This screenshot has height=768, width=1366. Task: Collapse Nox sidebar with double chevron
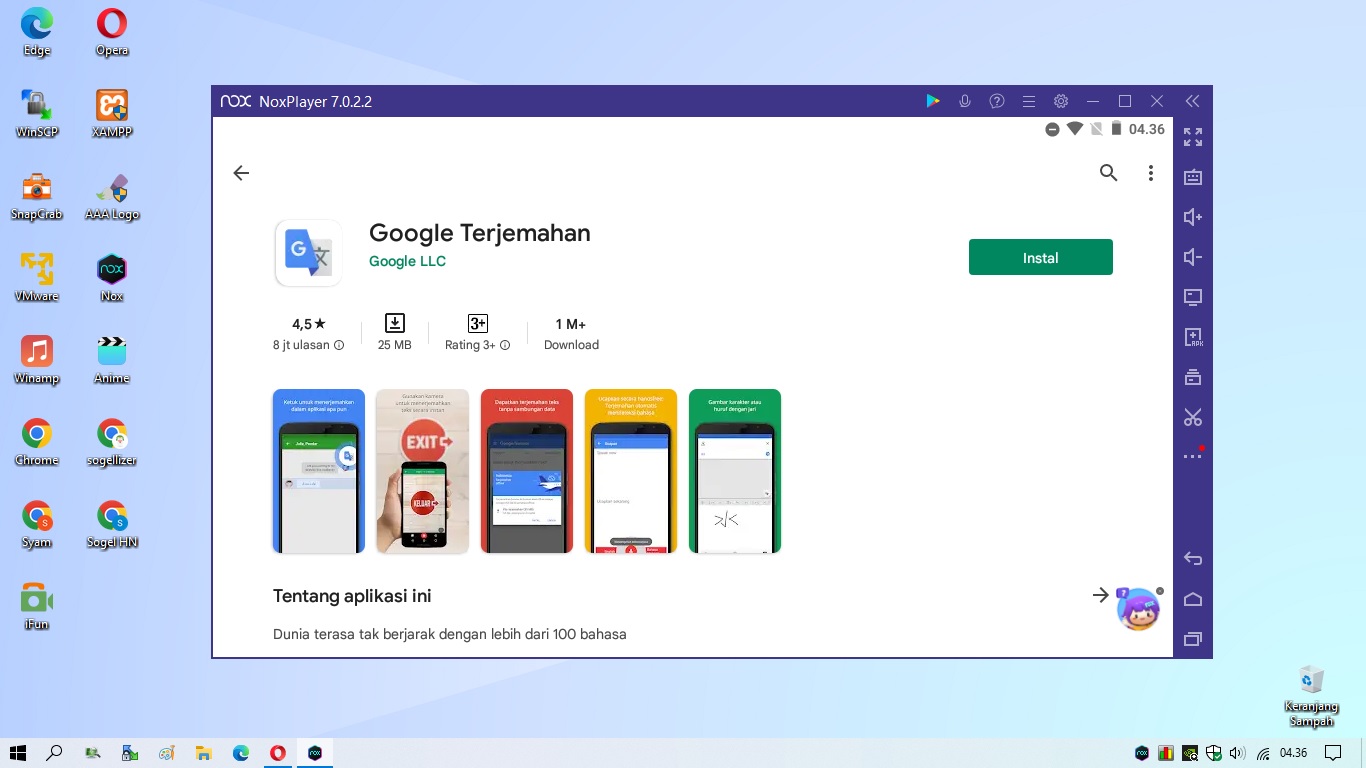pos(1192,101)
